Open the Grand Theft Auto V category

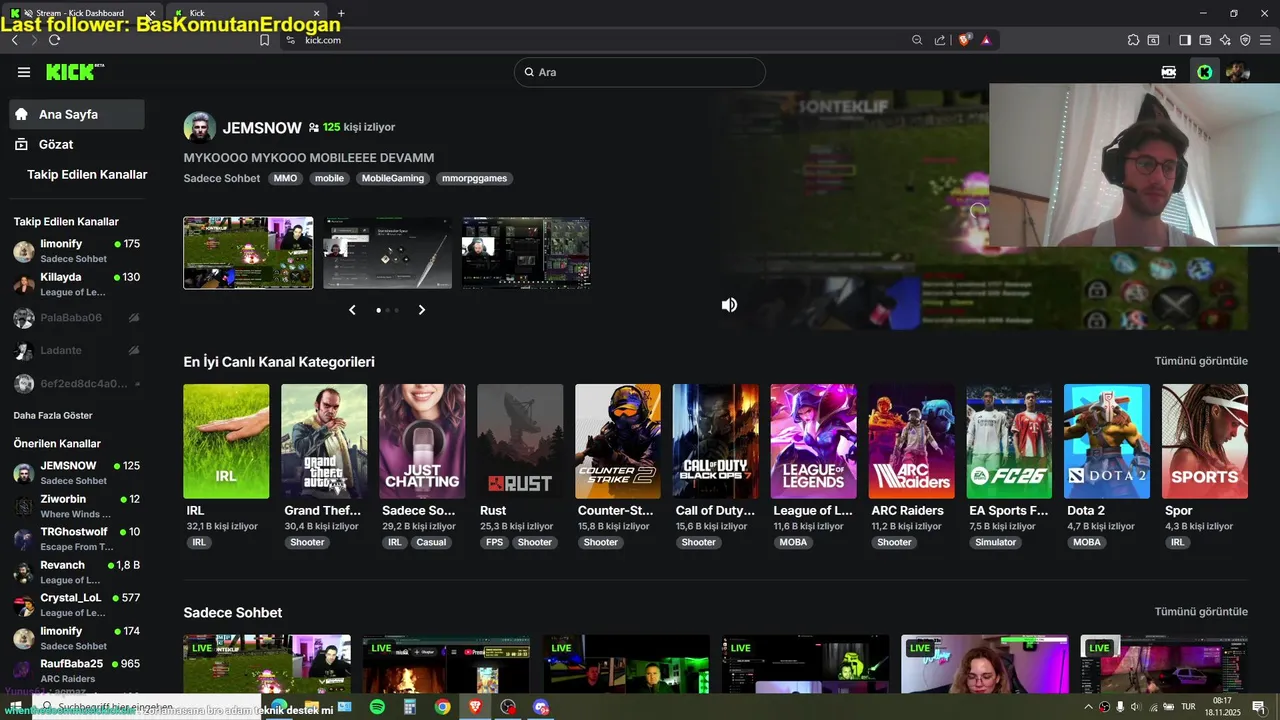point(324,441)
